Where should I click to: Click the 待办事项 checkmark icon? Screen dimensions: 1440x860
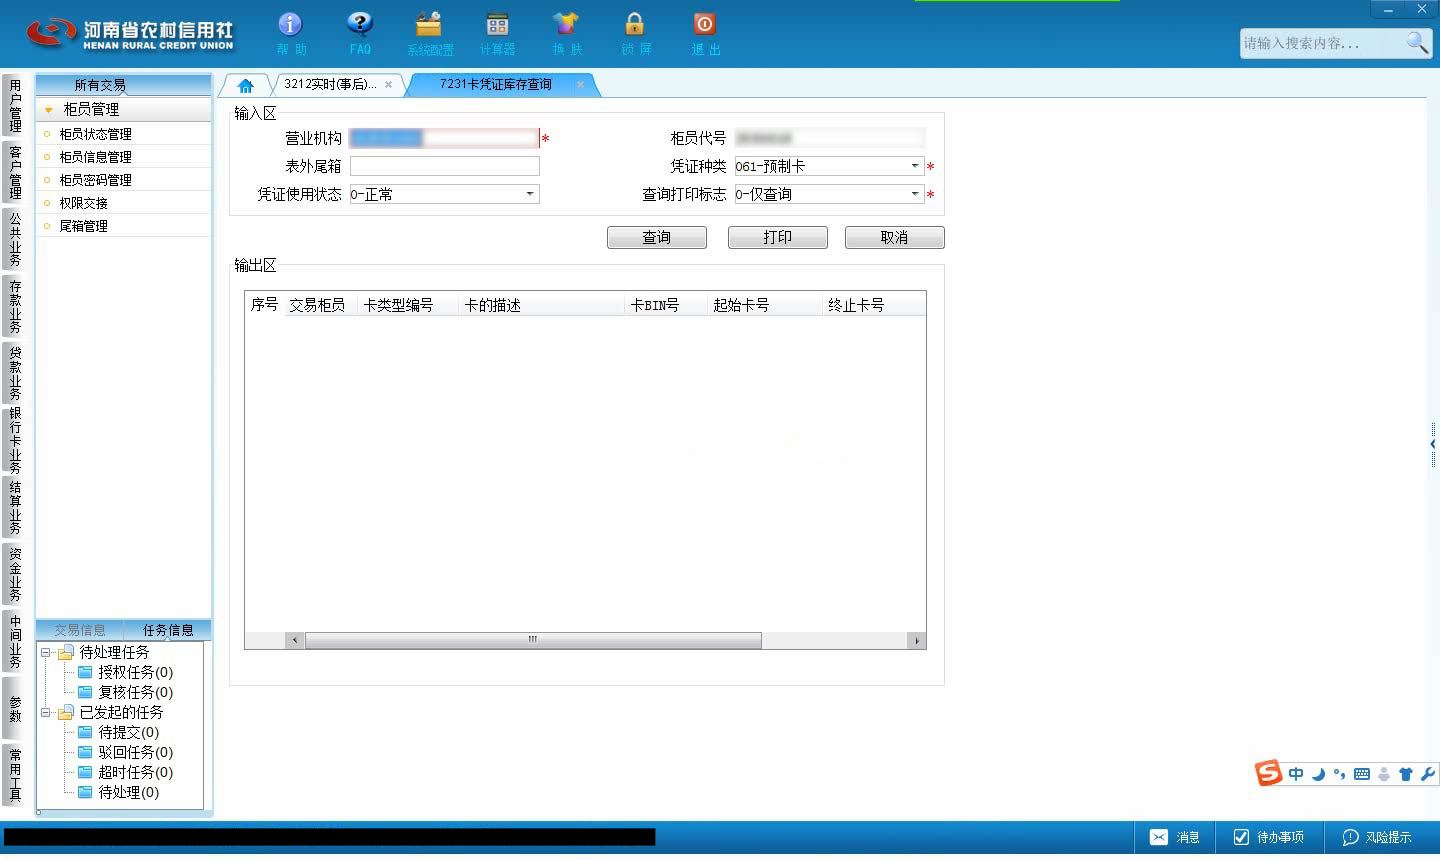[1241, 837]
